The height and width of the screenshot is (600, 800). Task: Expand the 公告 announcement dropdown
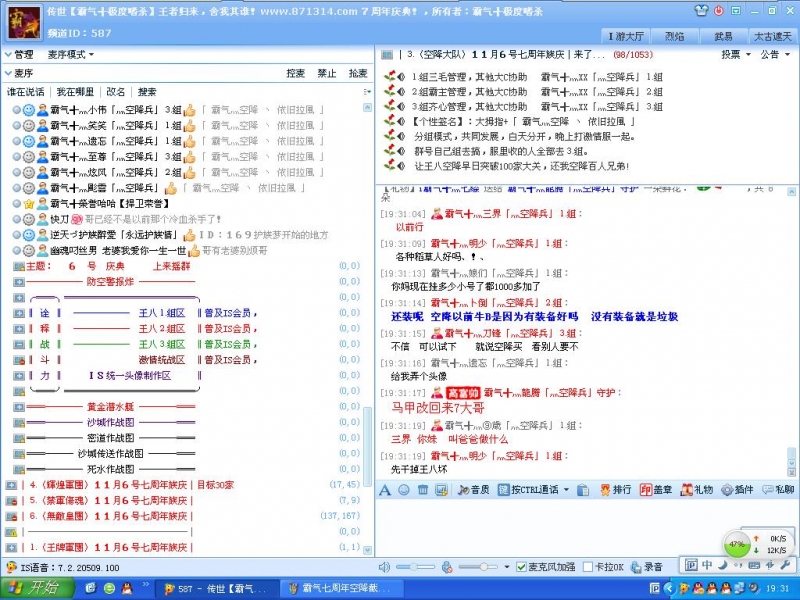tap(773, 55)
